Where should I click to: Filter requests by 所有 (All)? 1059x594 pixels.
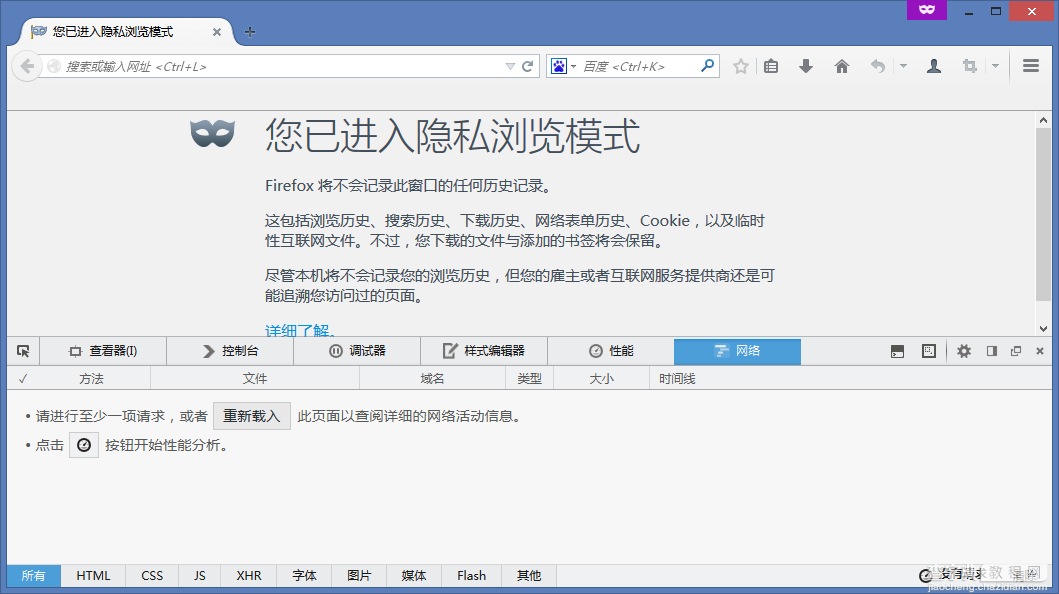coord(34,576)
